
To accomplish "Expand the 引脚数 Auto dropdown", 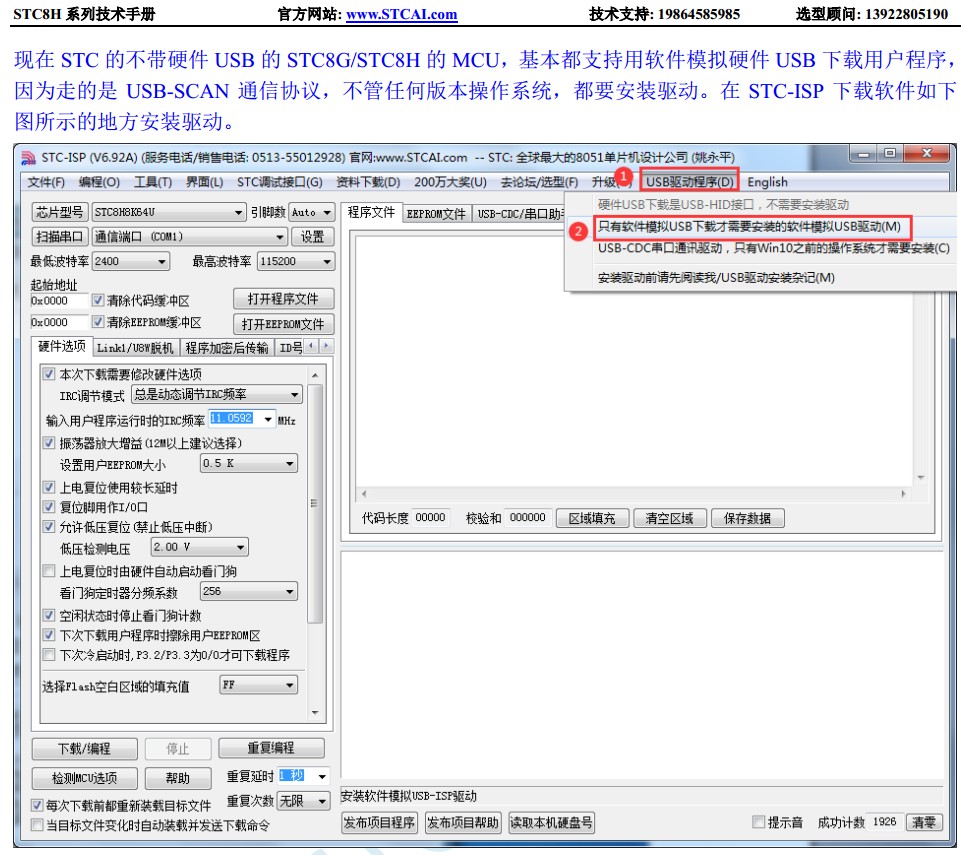I will pos(327,213).
